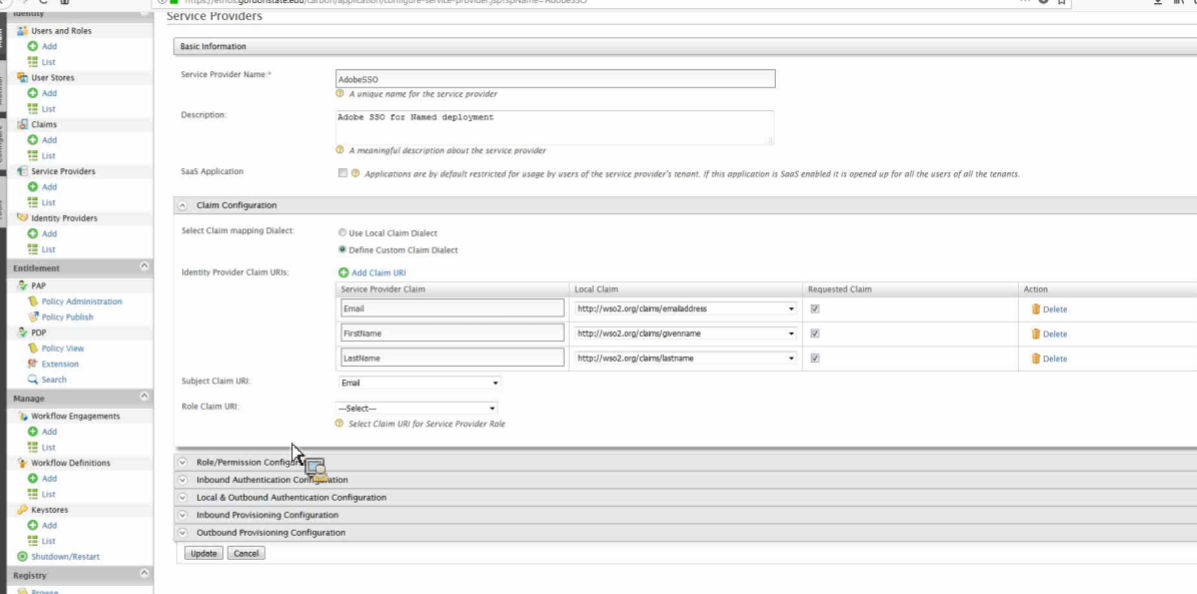Image resolution: width=1197 pixels, height=594 pixels.
Task: Collapse the Claim Configuration section
Action: coord(182,205)
